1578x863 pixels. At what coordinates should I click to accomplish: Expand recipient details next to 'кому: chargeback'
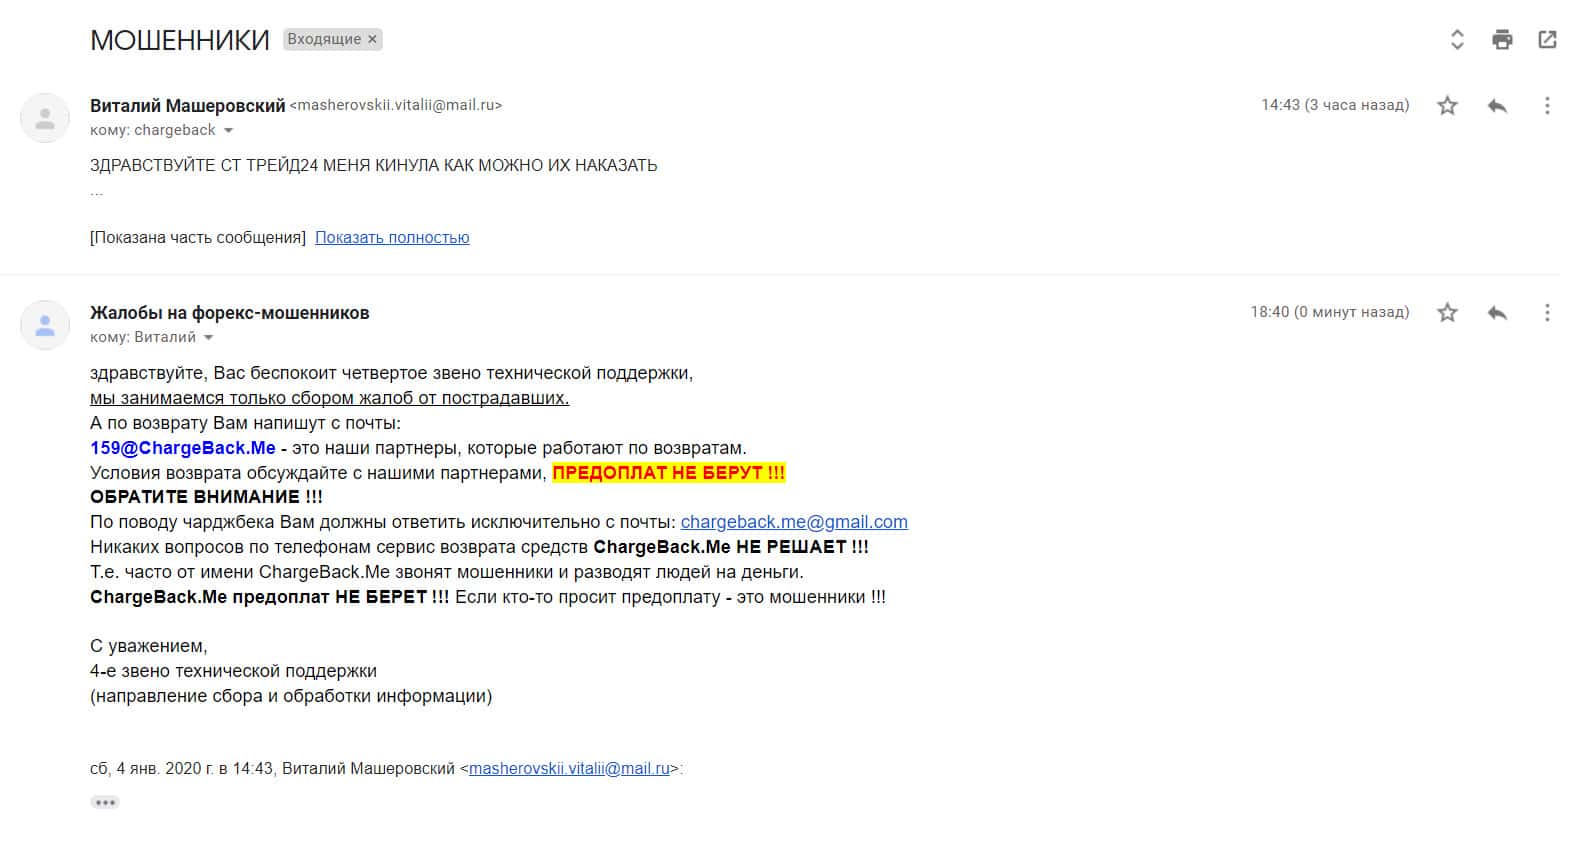point(228,131)
